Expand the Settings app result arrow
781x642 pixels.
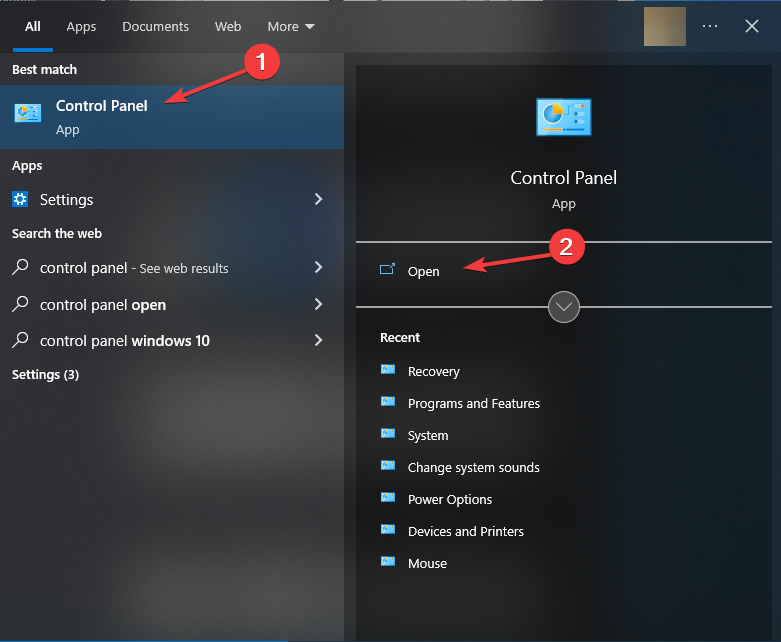(x=319, y=199)
